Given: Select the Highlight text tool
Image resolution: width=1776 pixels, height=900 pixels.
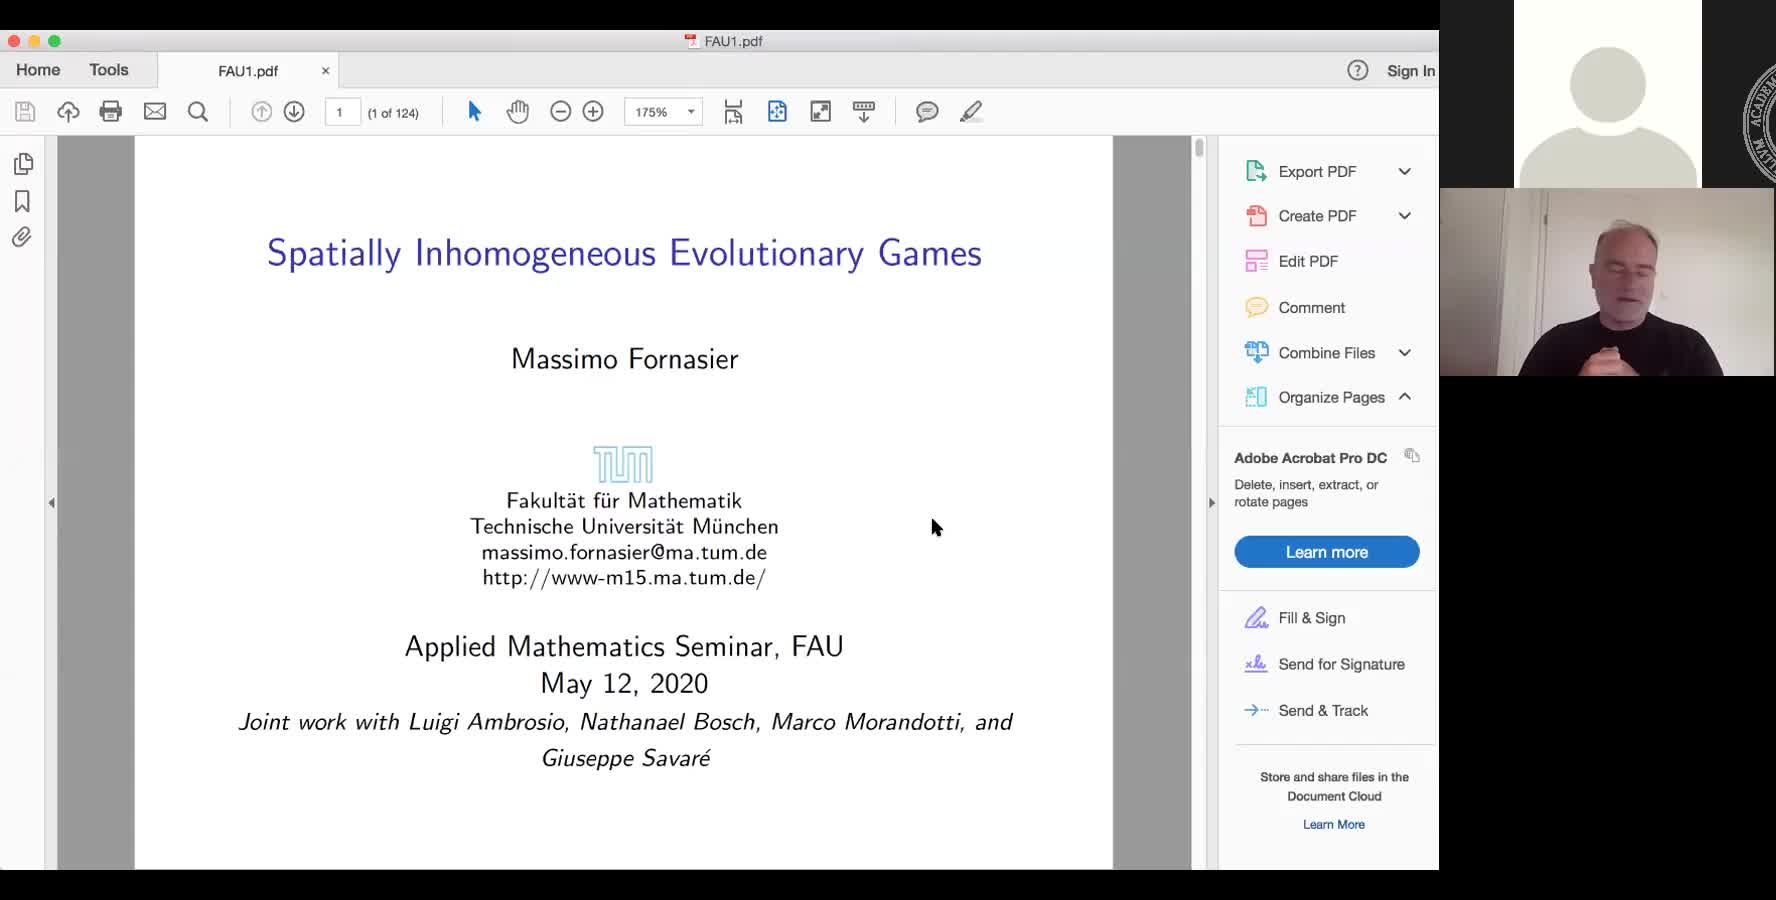Looking at the screenshot, I should click(971, 112).
